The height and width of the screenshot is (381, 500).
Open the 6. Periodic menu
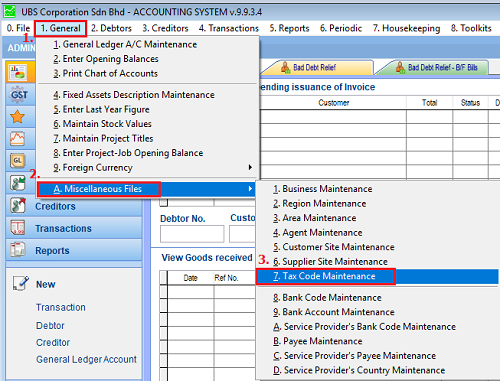(x=341, y=28)
